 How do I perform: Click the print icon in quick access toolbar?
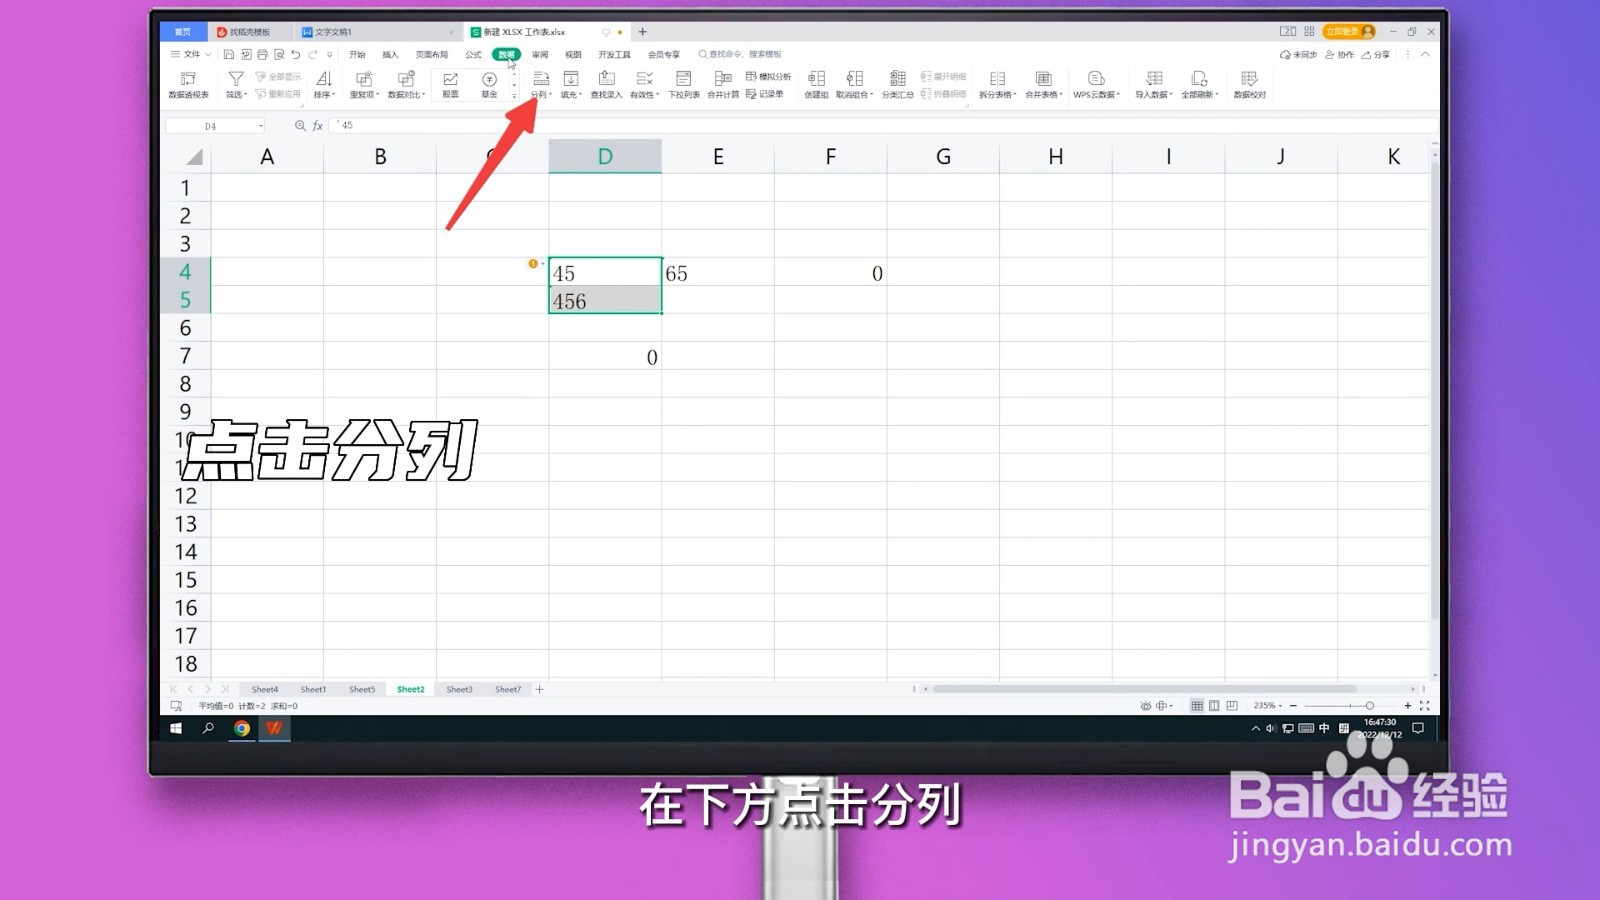pyautogui.click(x=262, y=55)
